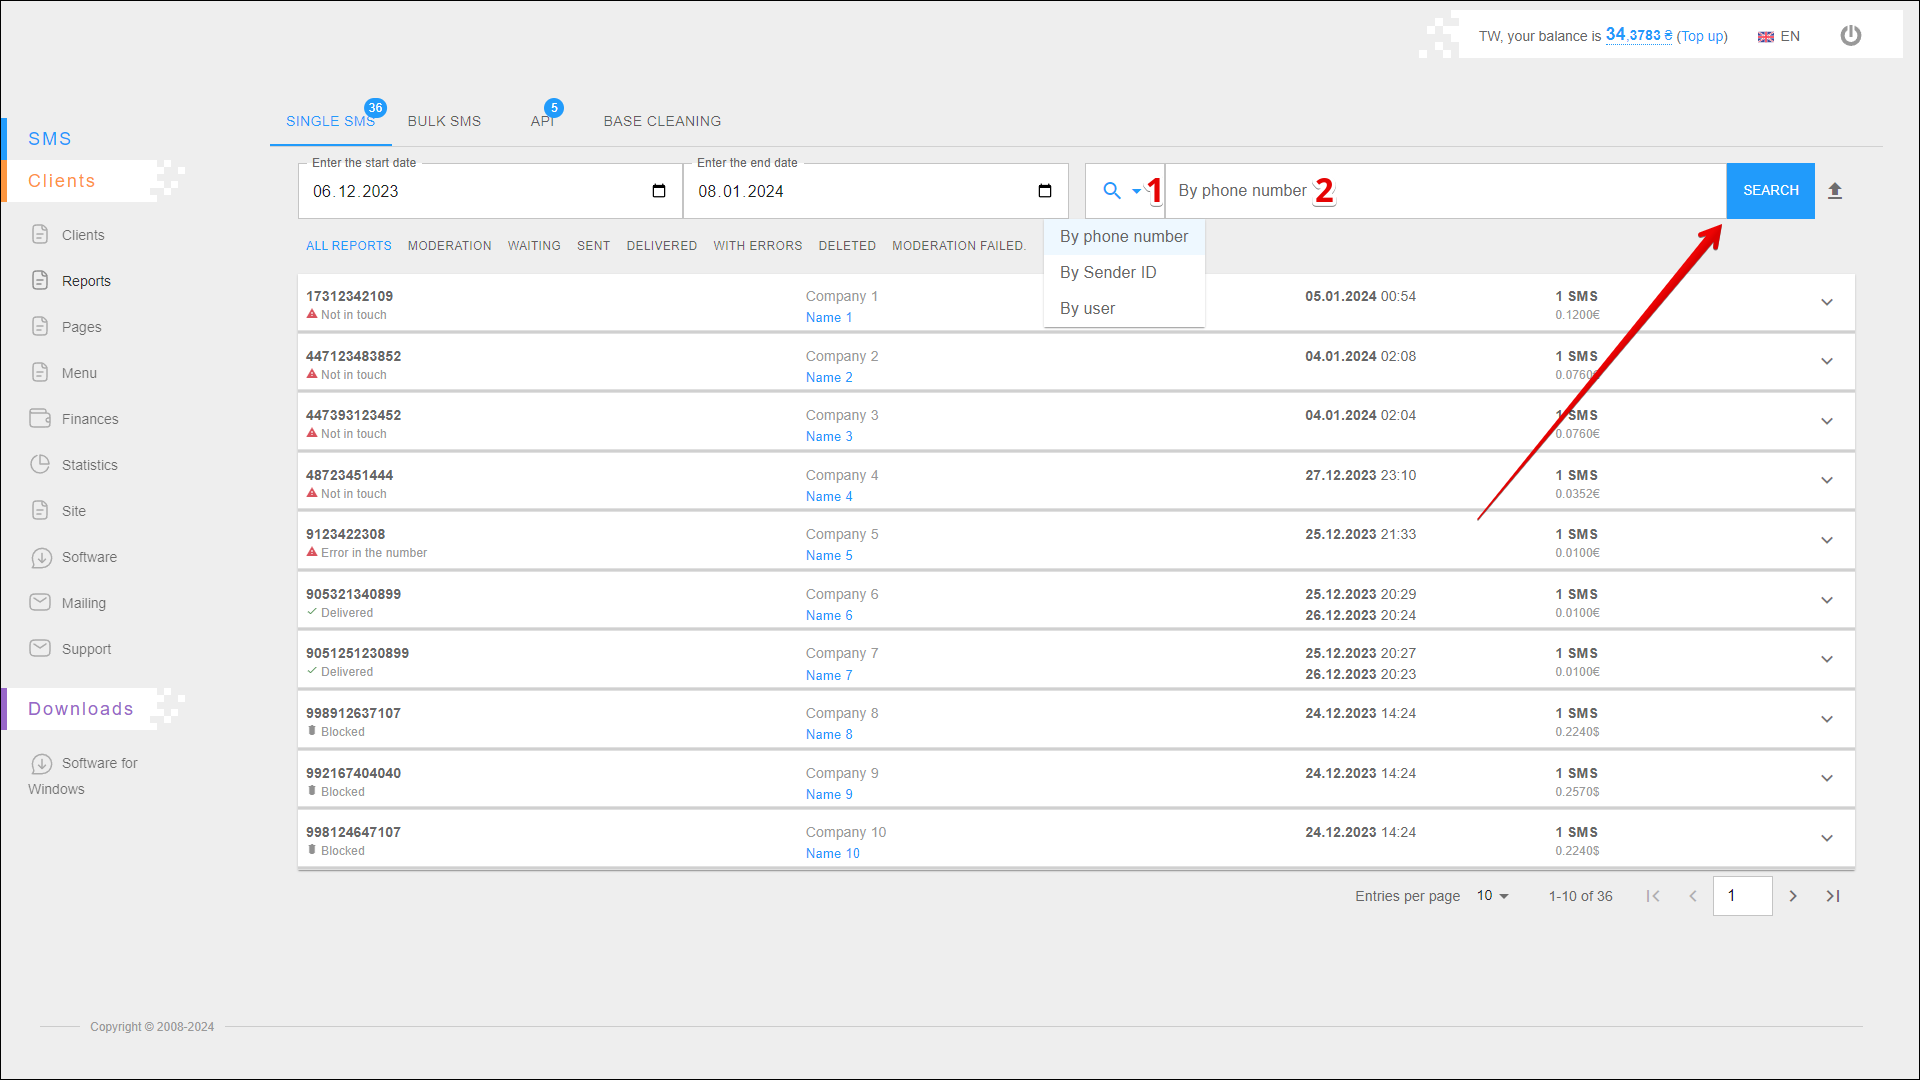The image size is (1920, 1080).
Task: Select By Sender ID option
Action: 1108,273
